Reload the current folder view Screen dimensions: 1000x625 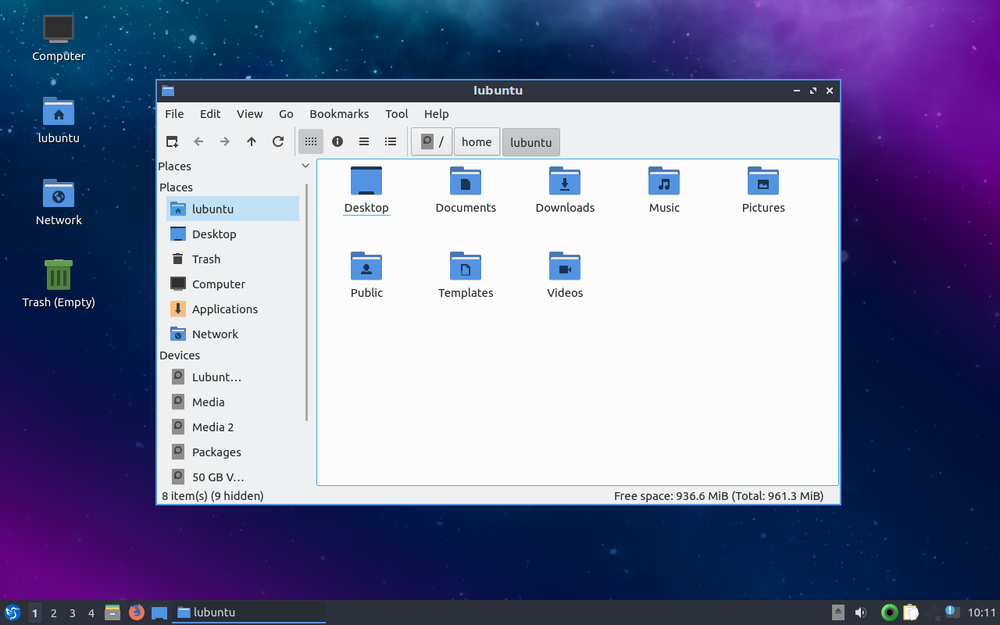pyautogui.click(x=278, y=141)
